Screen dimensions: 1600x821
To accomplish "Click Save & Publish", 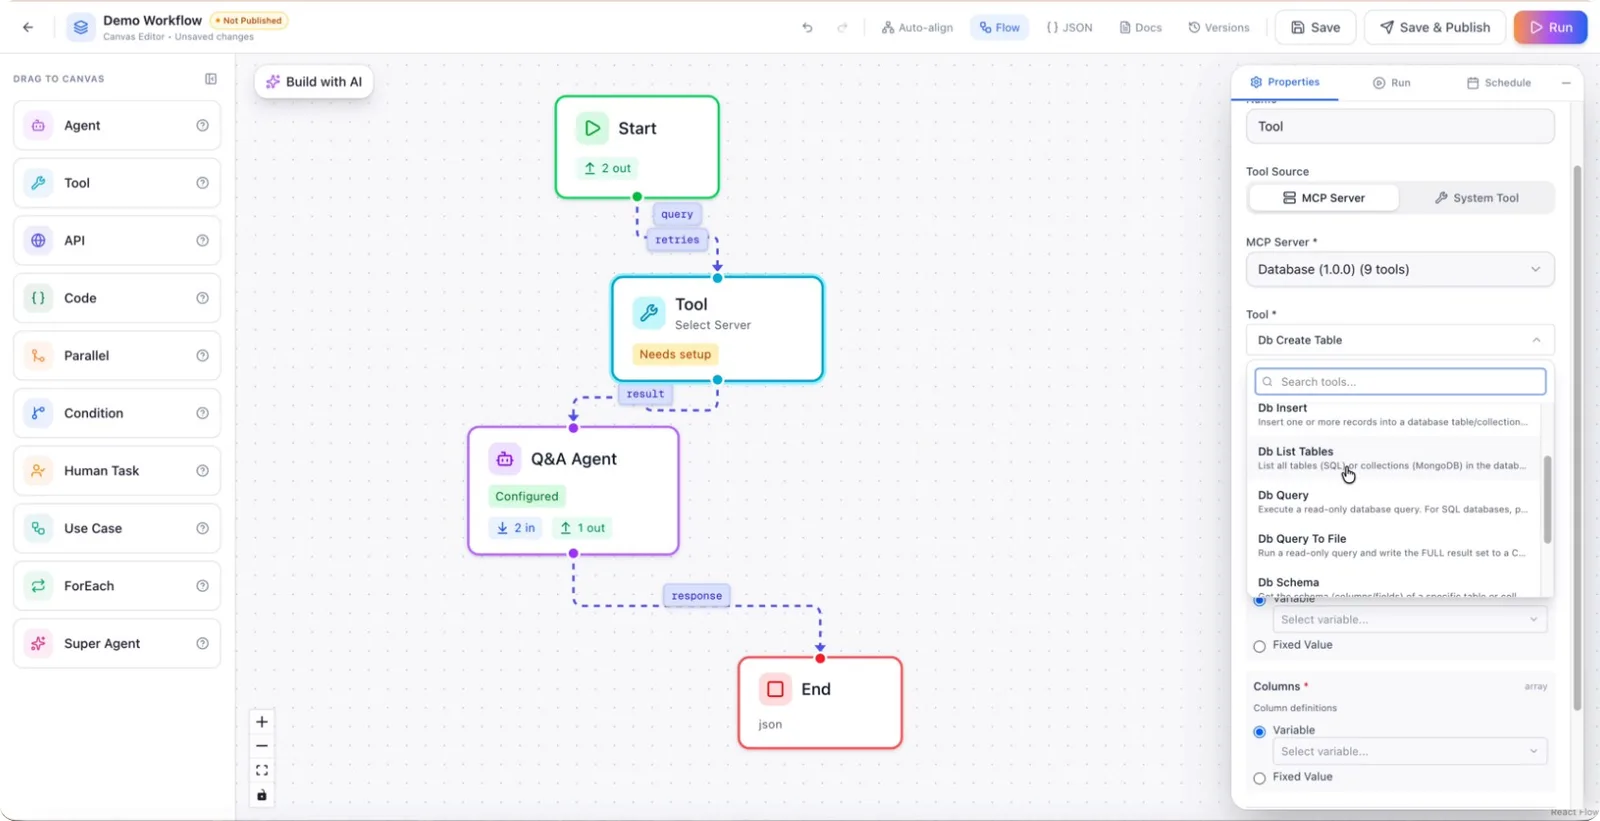I will [x=1435, y=28].
